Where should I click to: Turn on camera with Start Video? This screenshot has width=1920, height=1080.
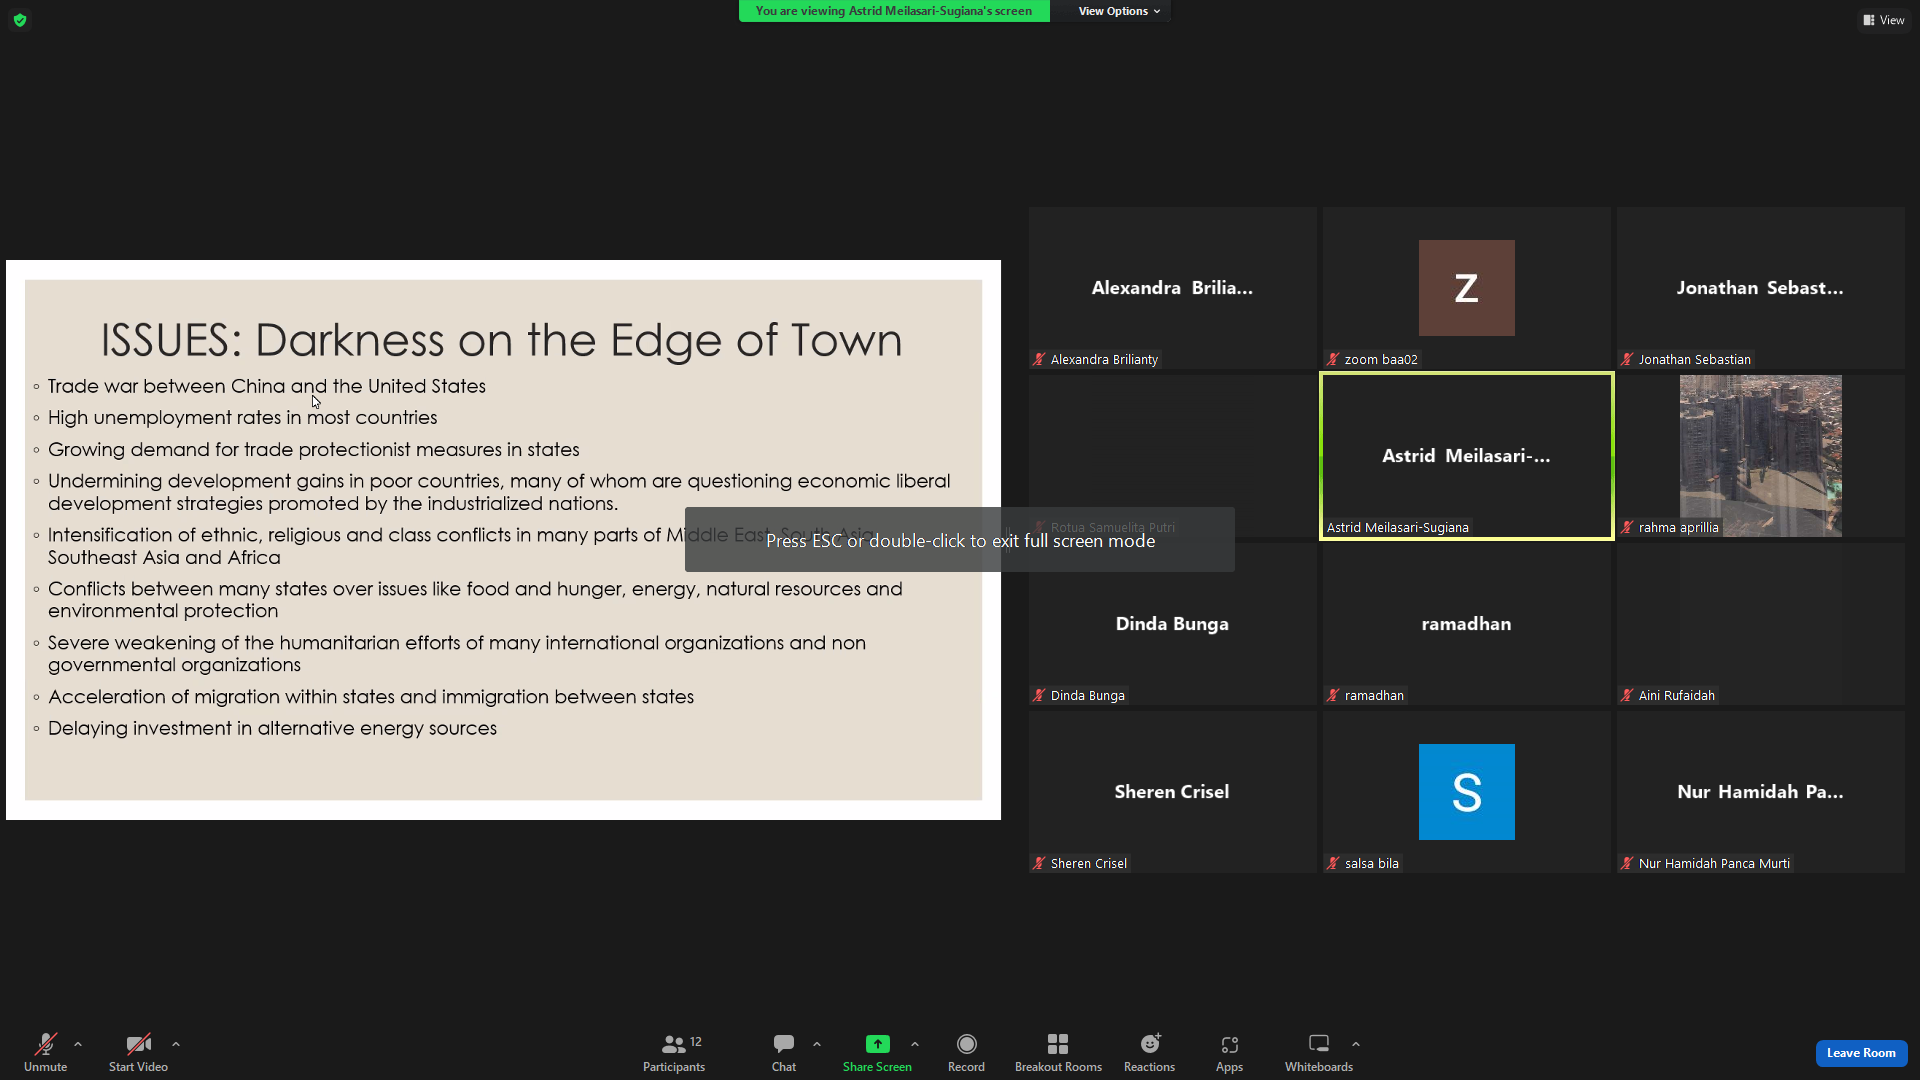point(138,1052)
